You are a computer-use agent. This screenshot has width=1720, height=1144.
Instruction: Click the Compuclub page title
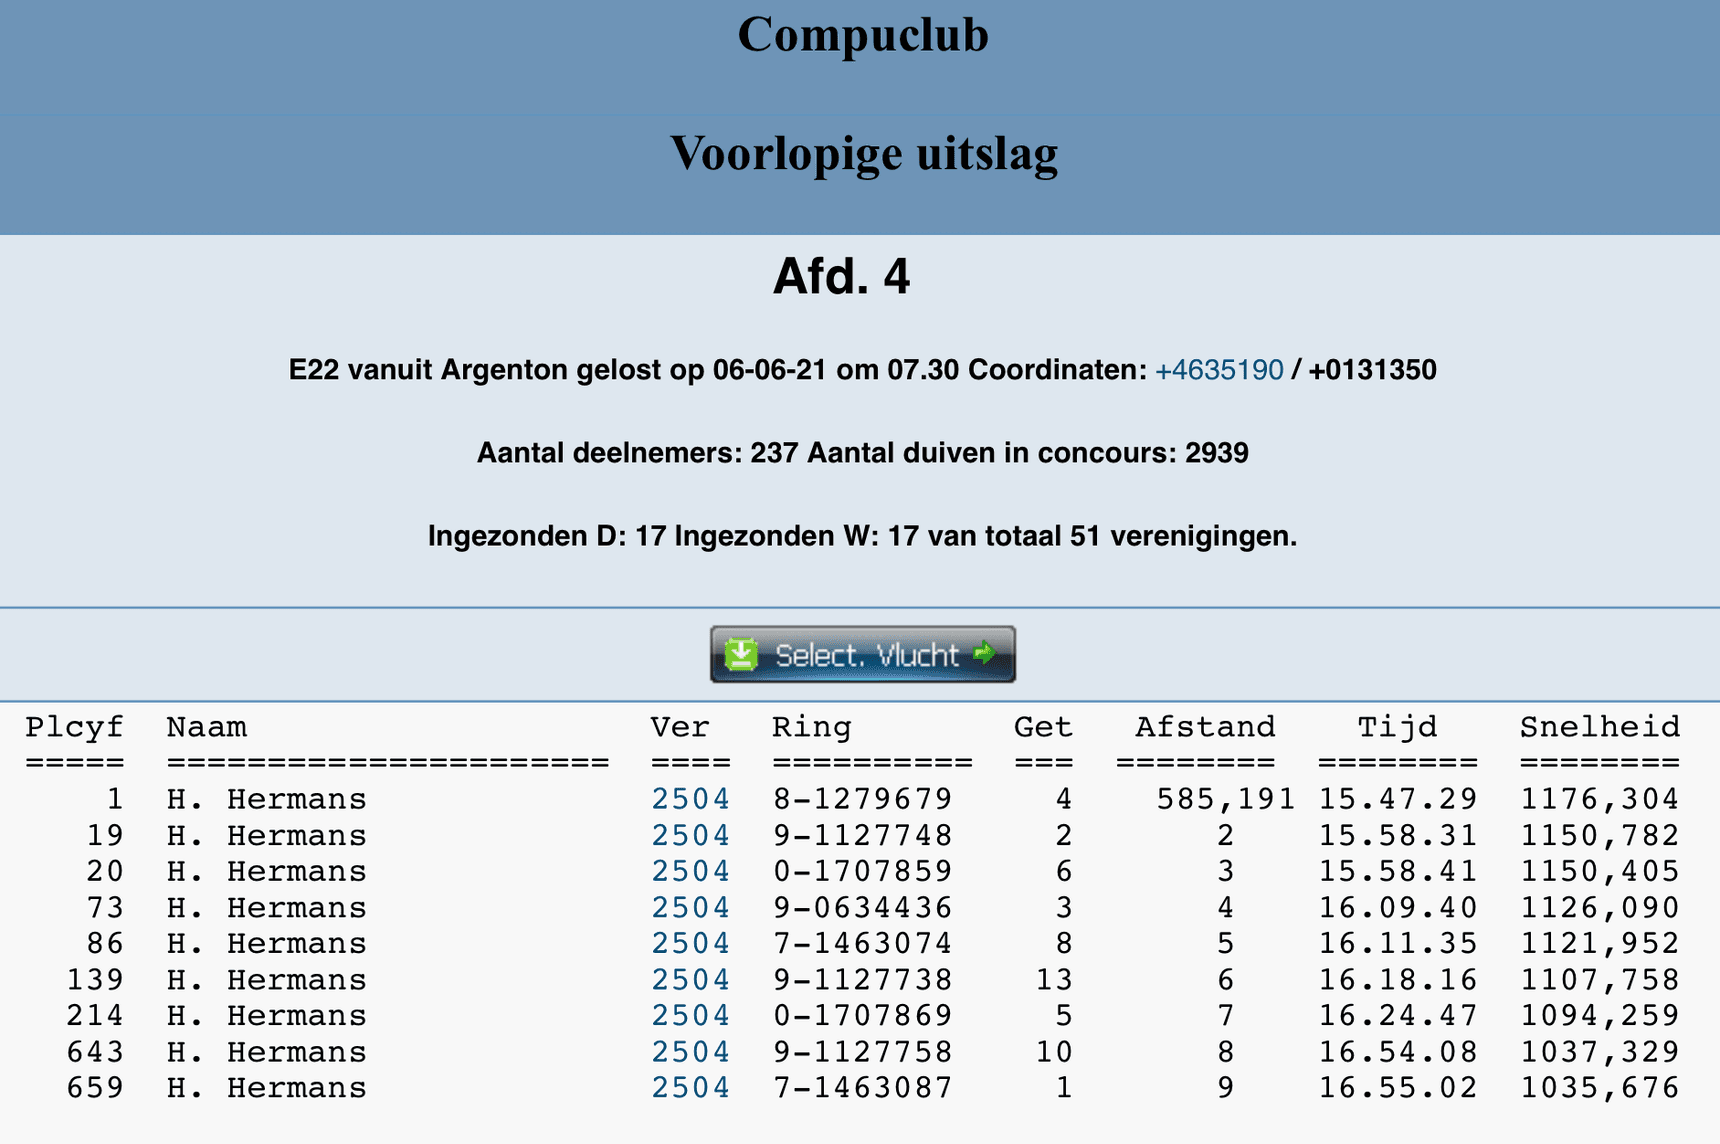pos(862,35)
